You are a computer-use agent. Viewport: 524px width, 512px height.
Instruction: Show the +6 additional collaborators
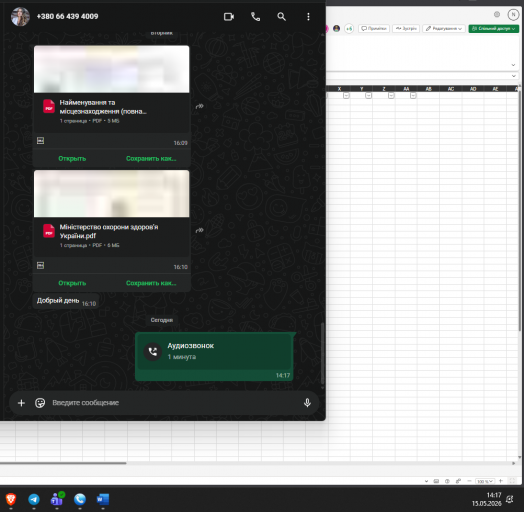click(349, 29)
